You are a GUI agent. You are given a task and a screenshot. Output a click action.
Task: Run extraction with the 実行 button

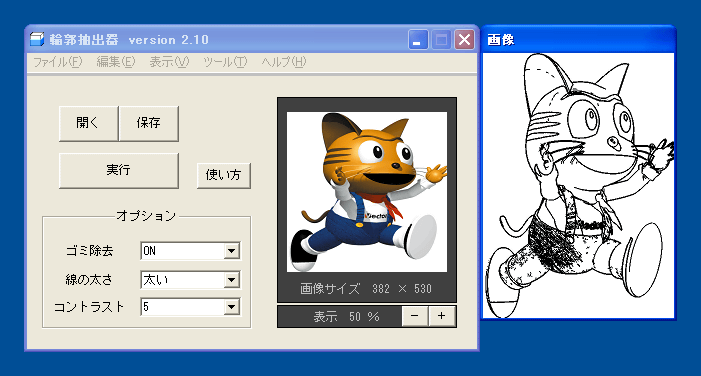[118, 170]
